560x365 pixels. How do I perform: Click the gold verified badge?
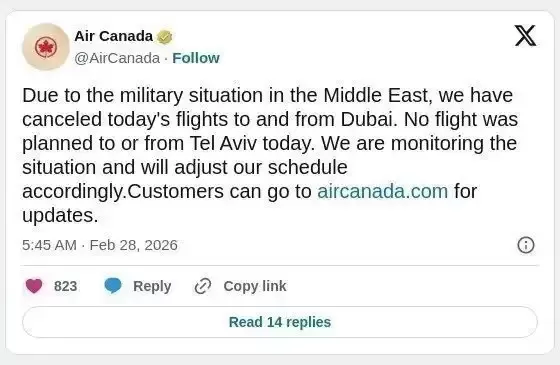(165, 37)
